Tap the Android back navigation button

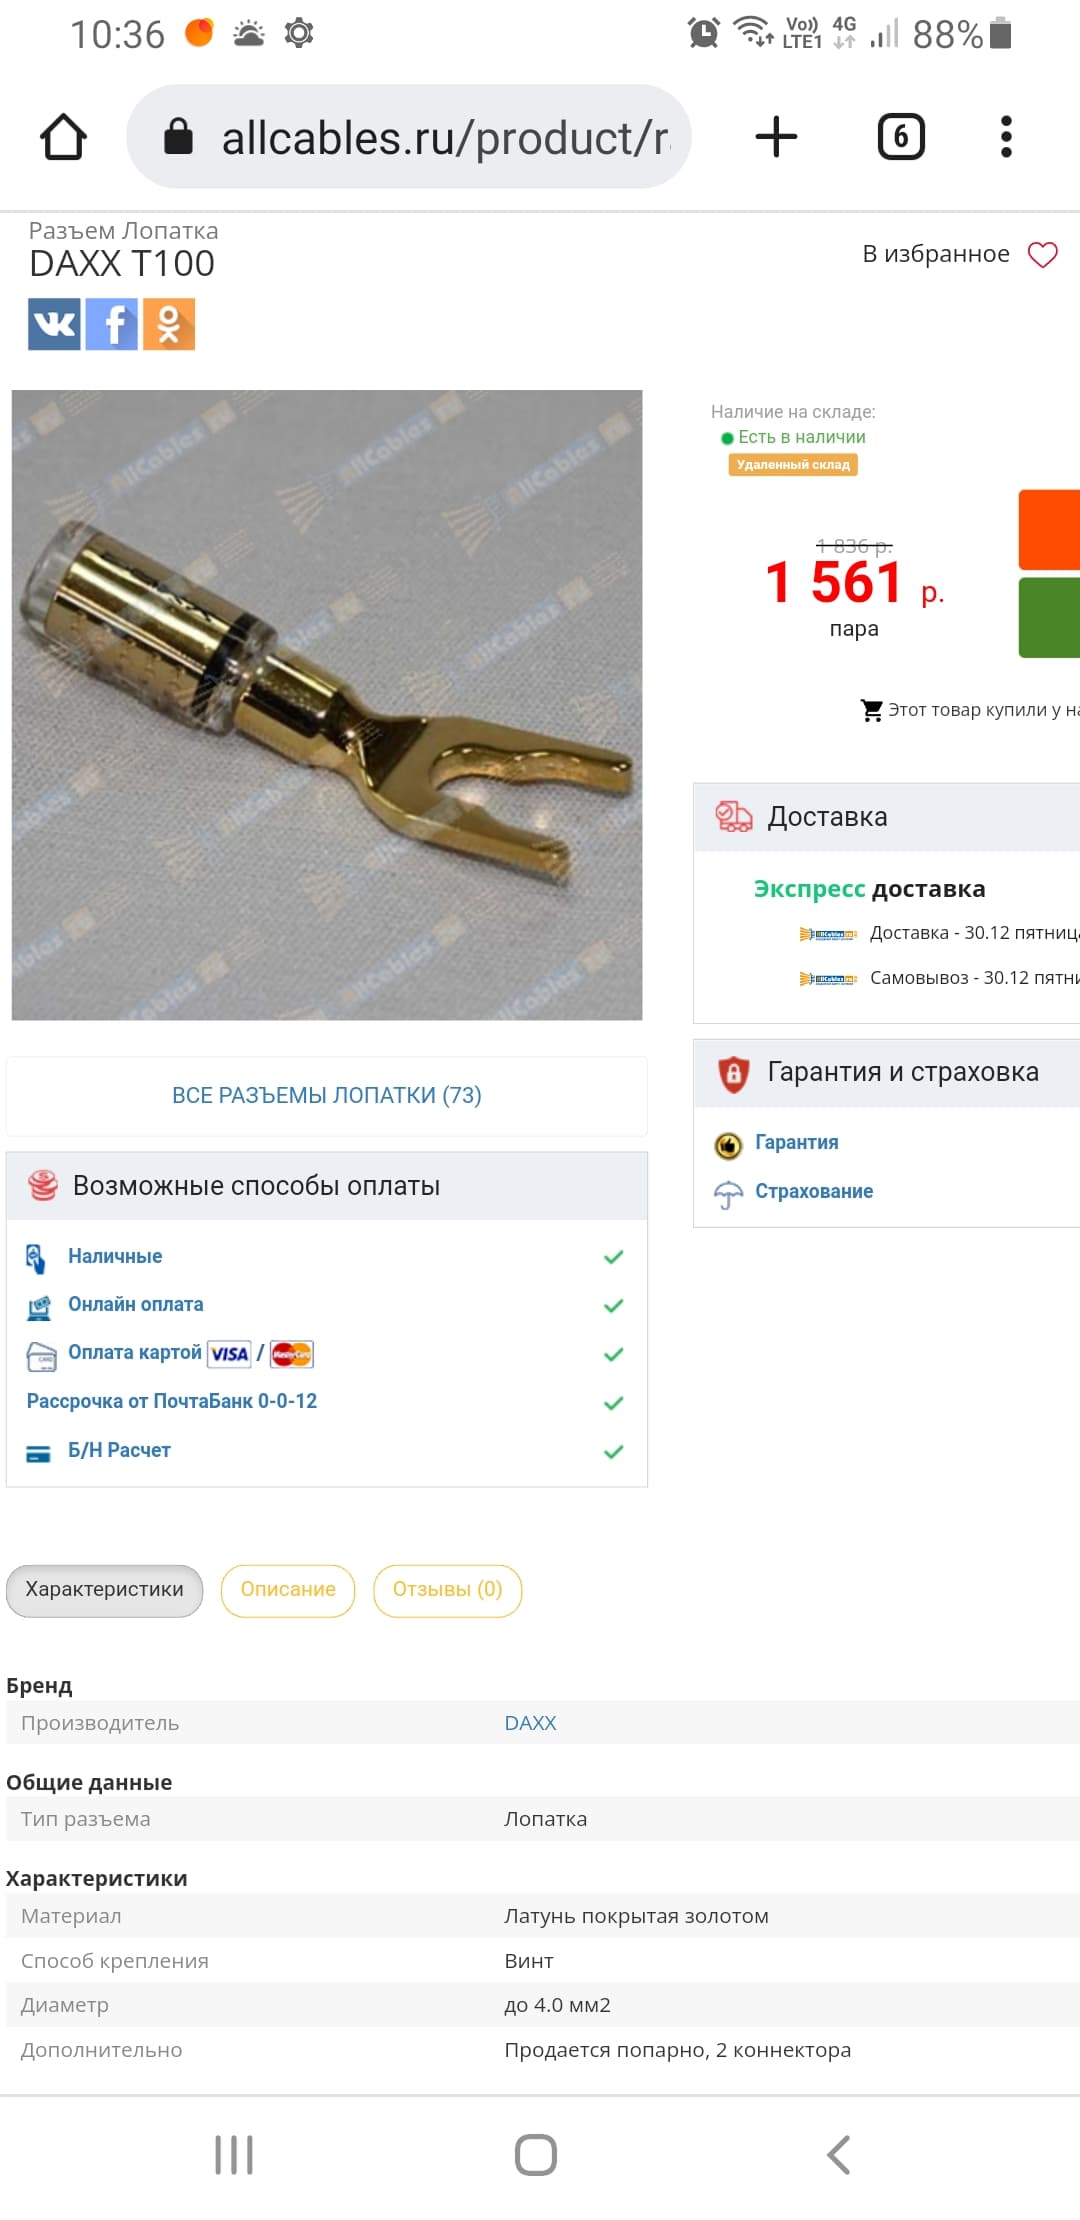point(838,2155)
